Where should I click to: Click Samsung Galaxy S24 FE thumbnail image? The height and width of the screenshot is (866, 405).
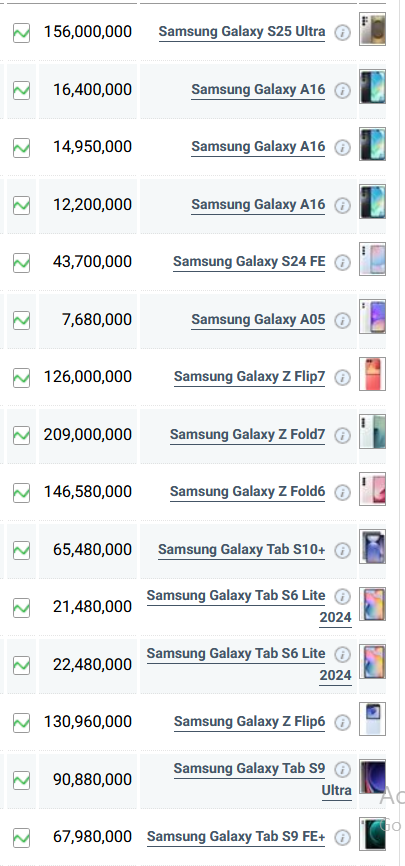372,259
